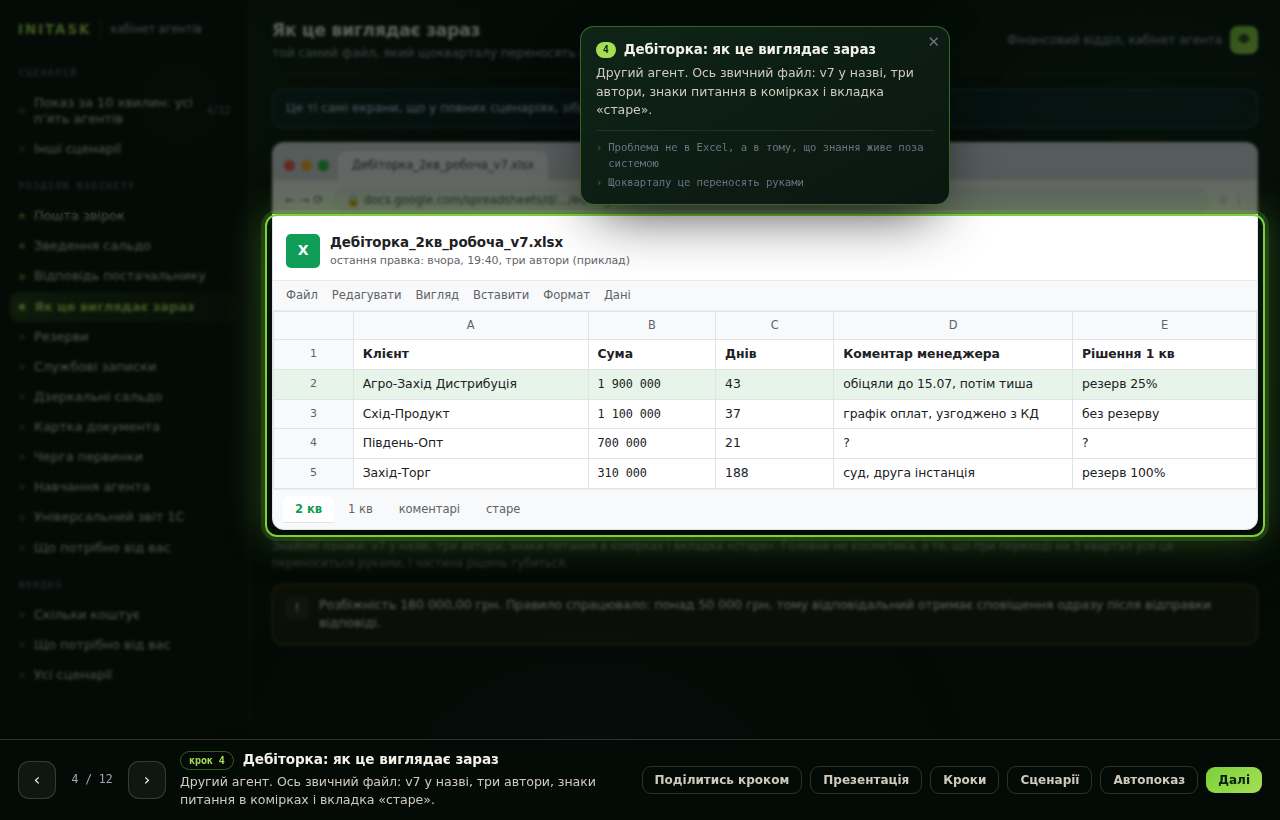Open the Вставити menu
The image size is (1280, 820).
point(501,295)
